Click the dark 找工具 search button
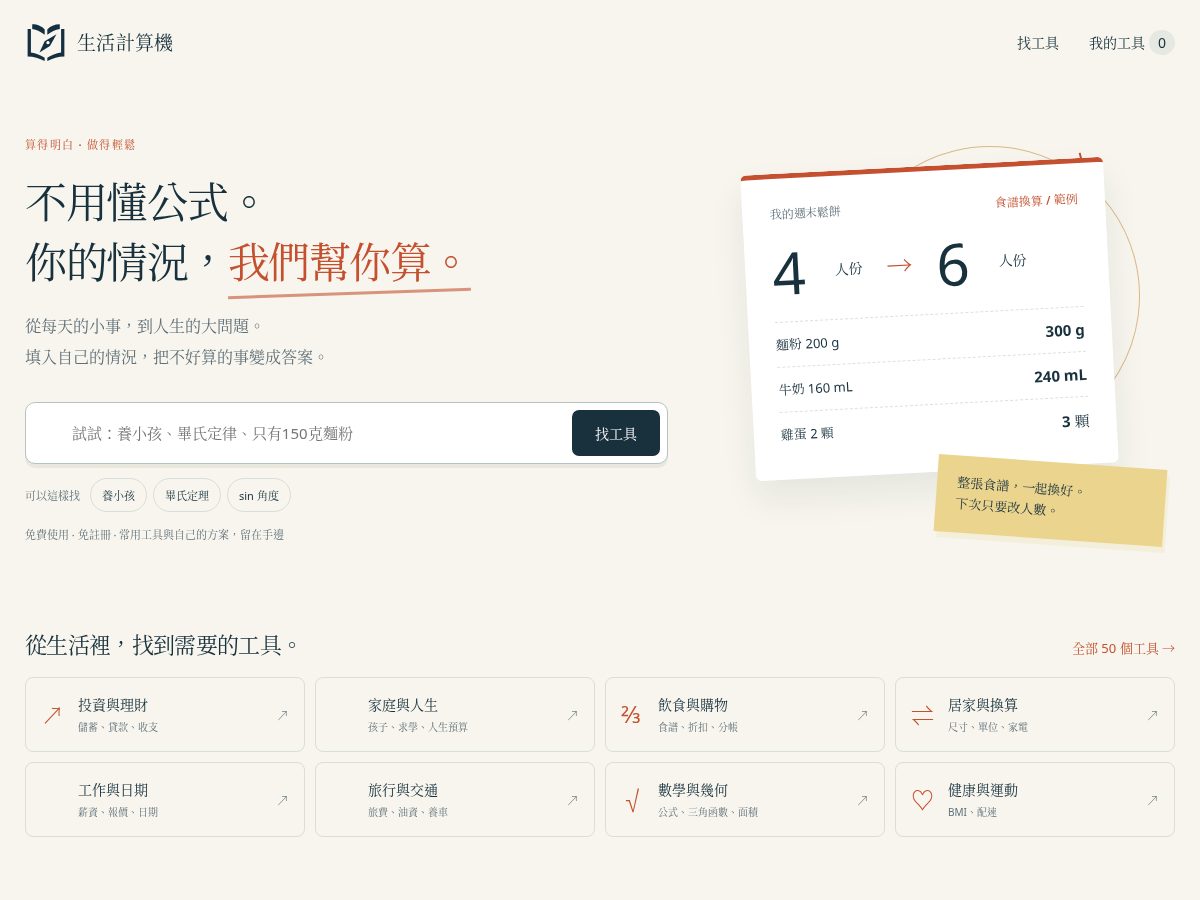Viewport: 1200px width, 900px height. 616,433
